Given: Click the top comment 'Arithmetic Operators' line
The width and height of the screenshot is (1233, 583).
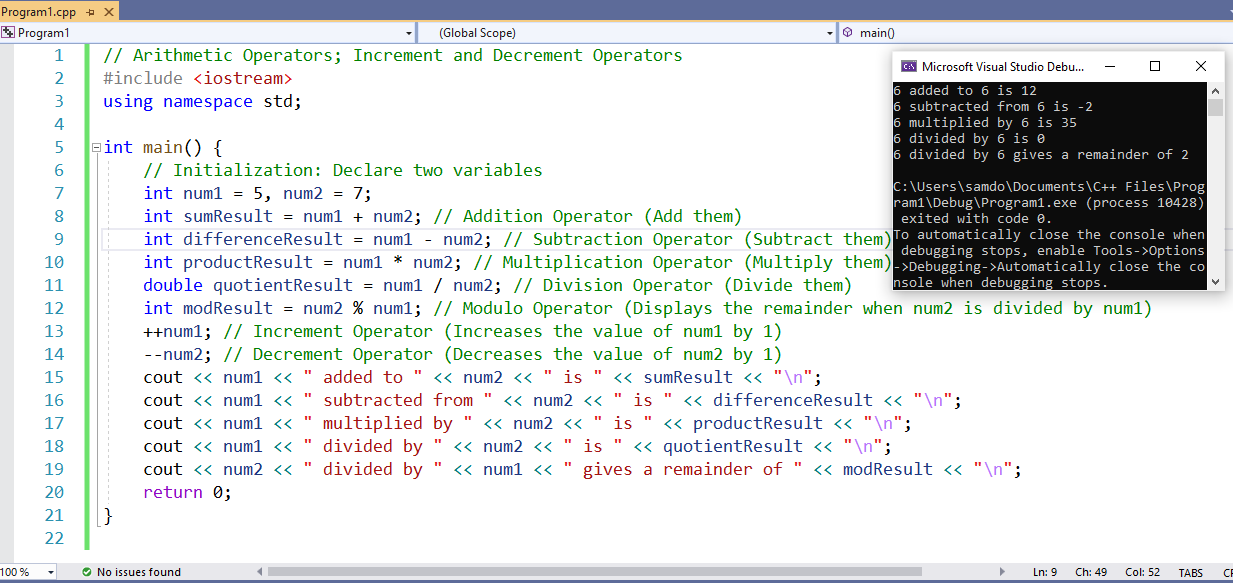Looking at the screenshot, I should [393, 55].
